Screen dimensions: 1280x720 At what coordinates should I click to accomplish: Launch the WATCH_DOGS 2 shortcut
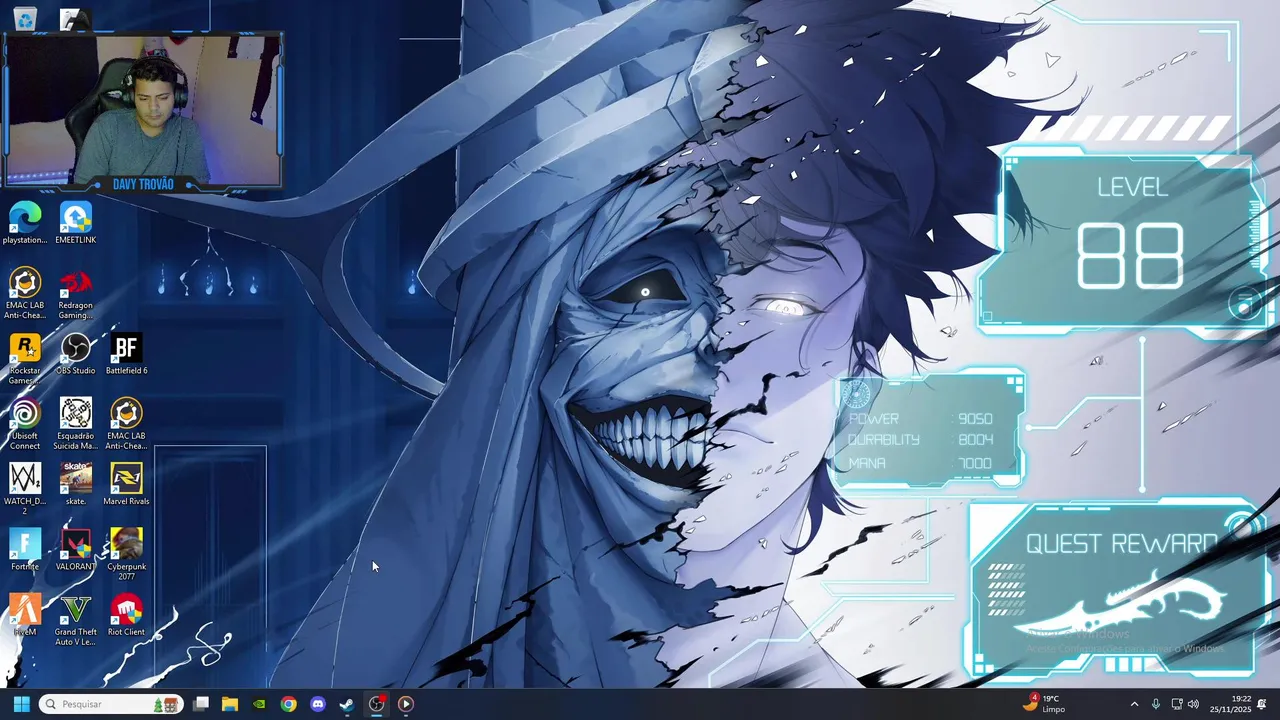pyautogui.click(x=25, y=489)
